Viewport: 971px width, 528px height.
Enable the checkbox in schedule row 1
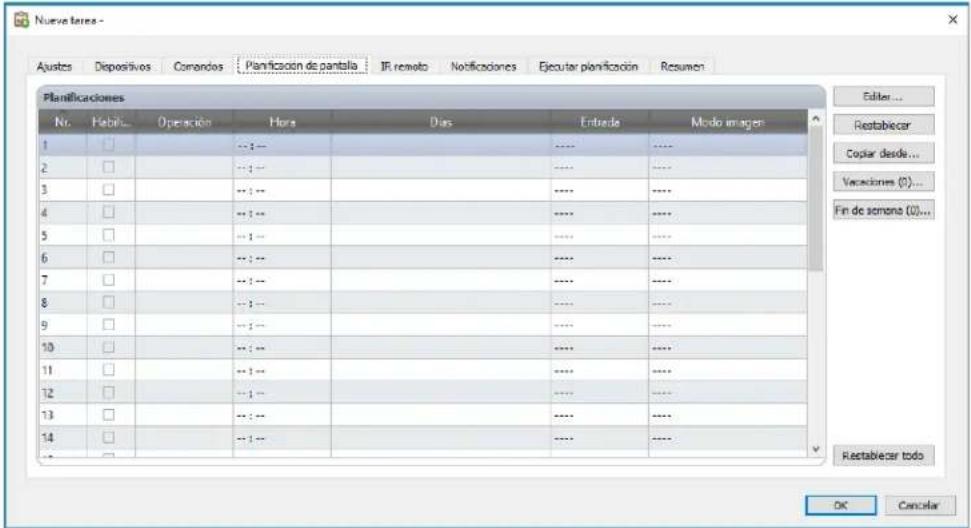111,143
